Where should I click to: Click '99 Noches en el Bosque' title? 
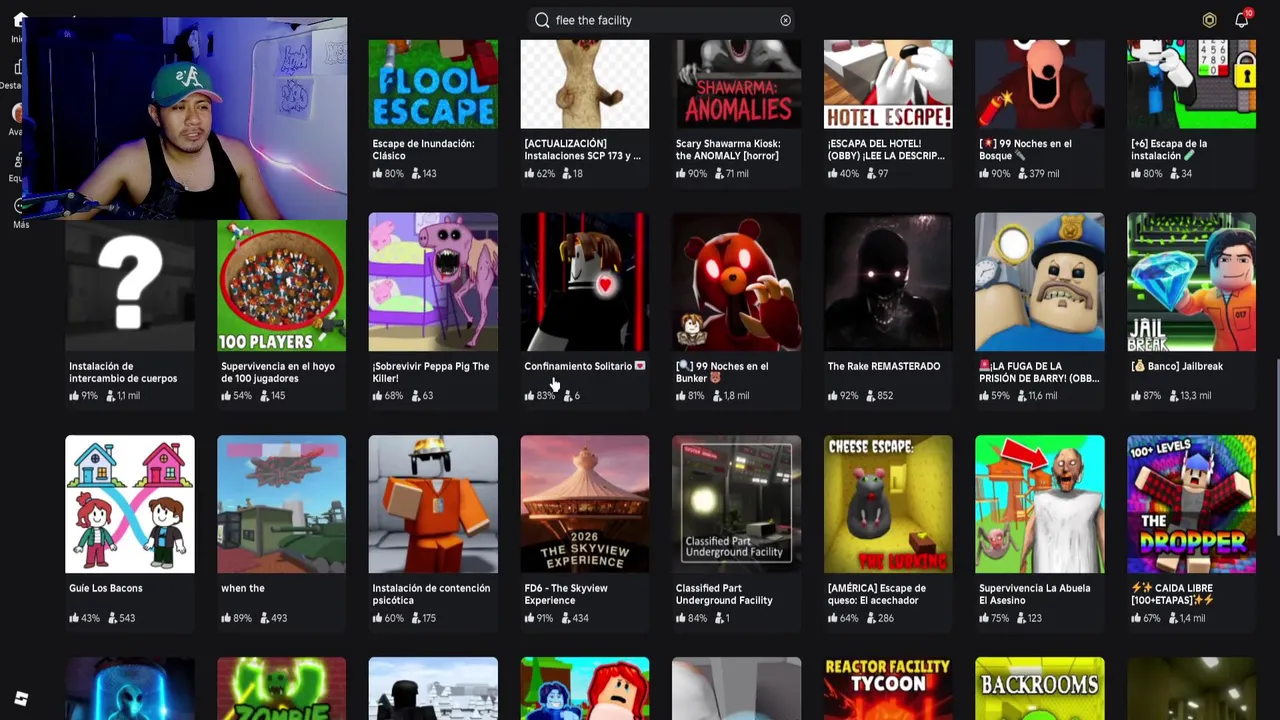[1025, 149]
